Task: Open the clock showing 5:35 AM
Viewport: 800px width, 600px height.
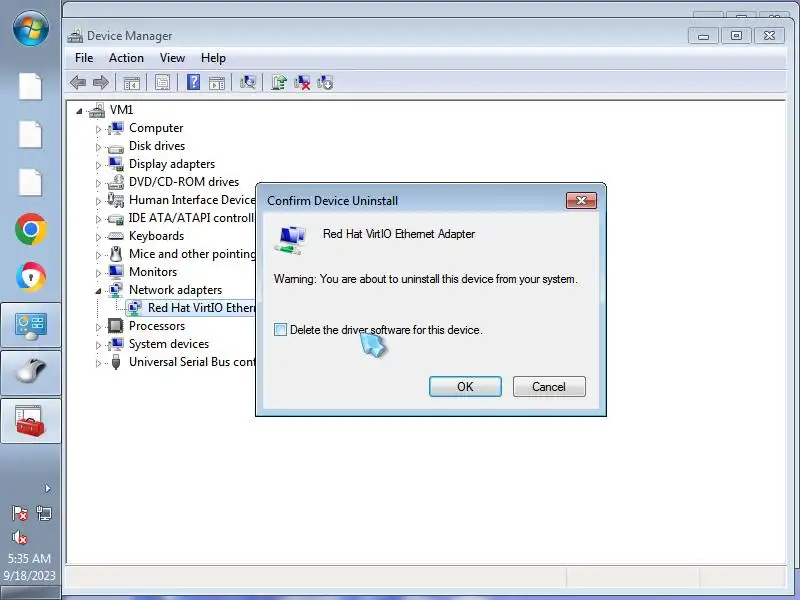Action: point(29,558)
